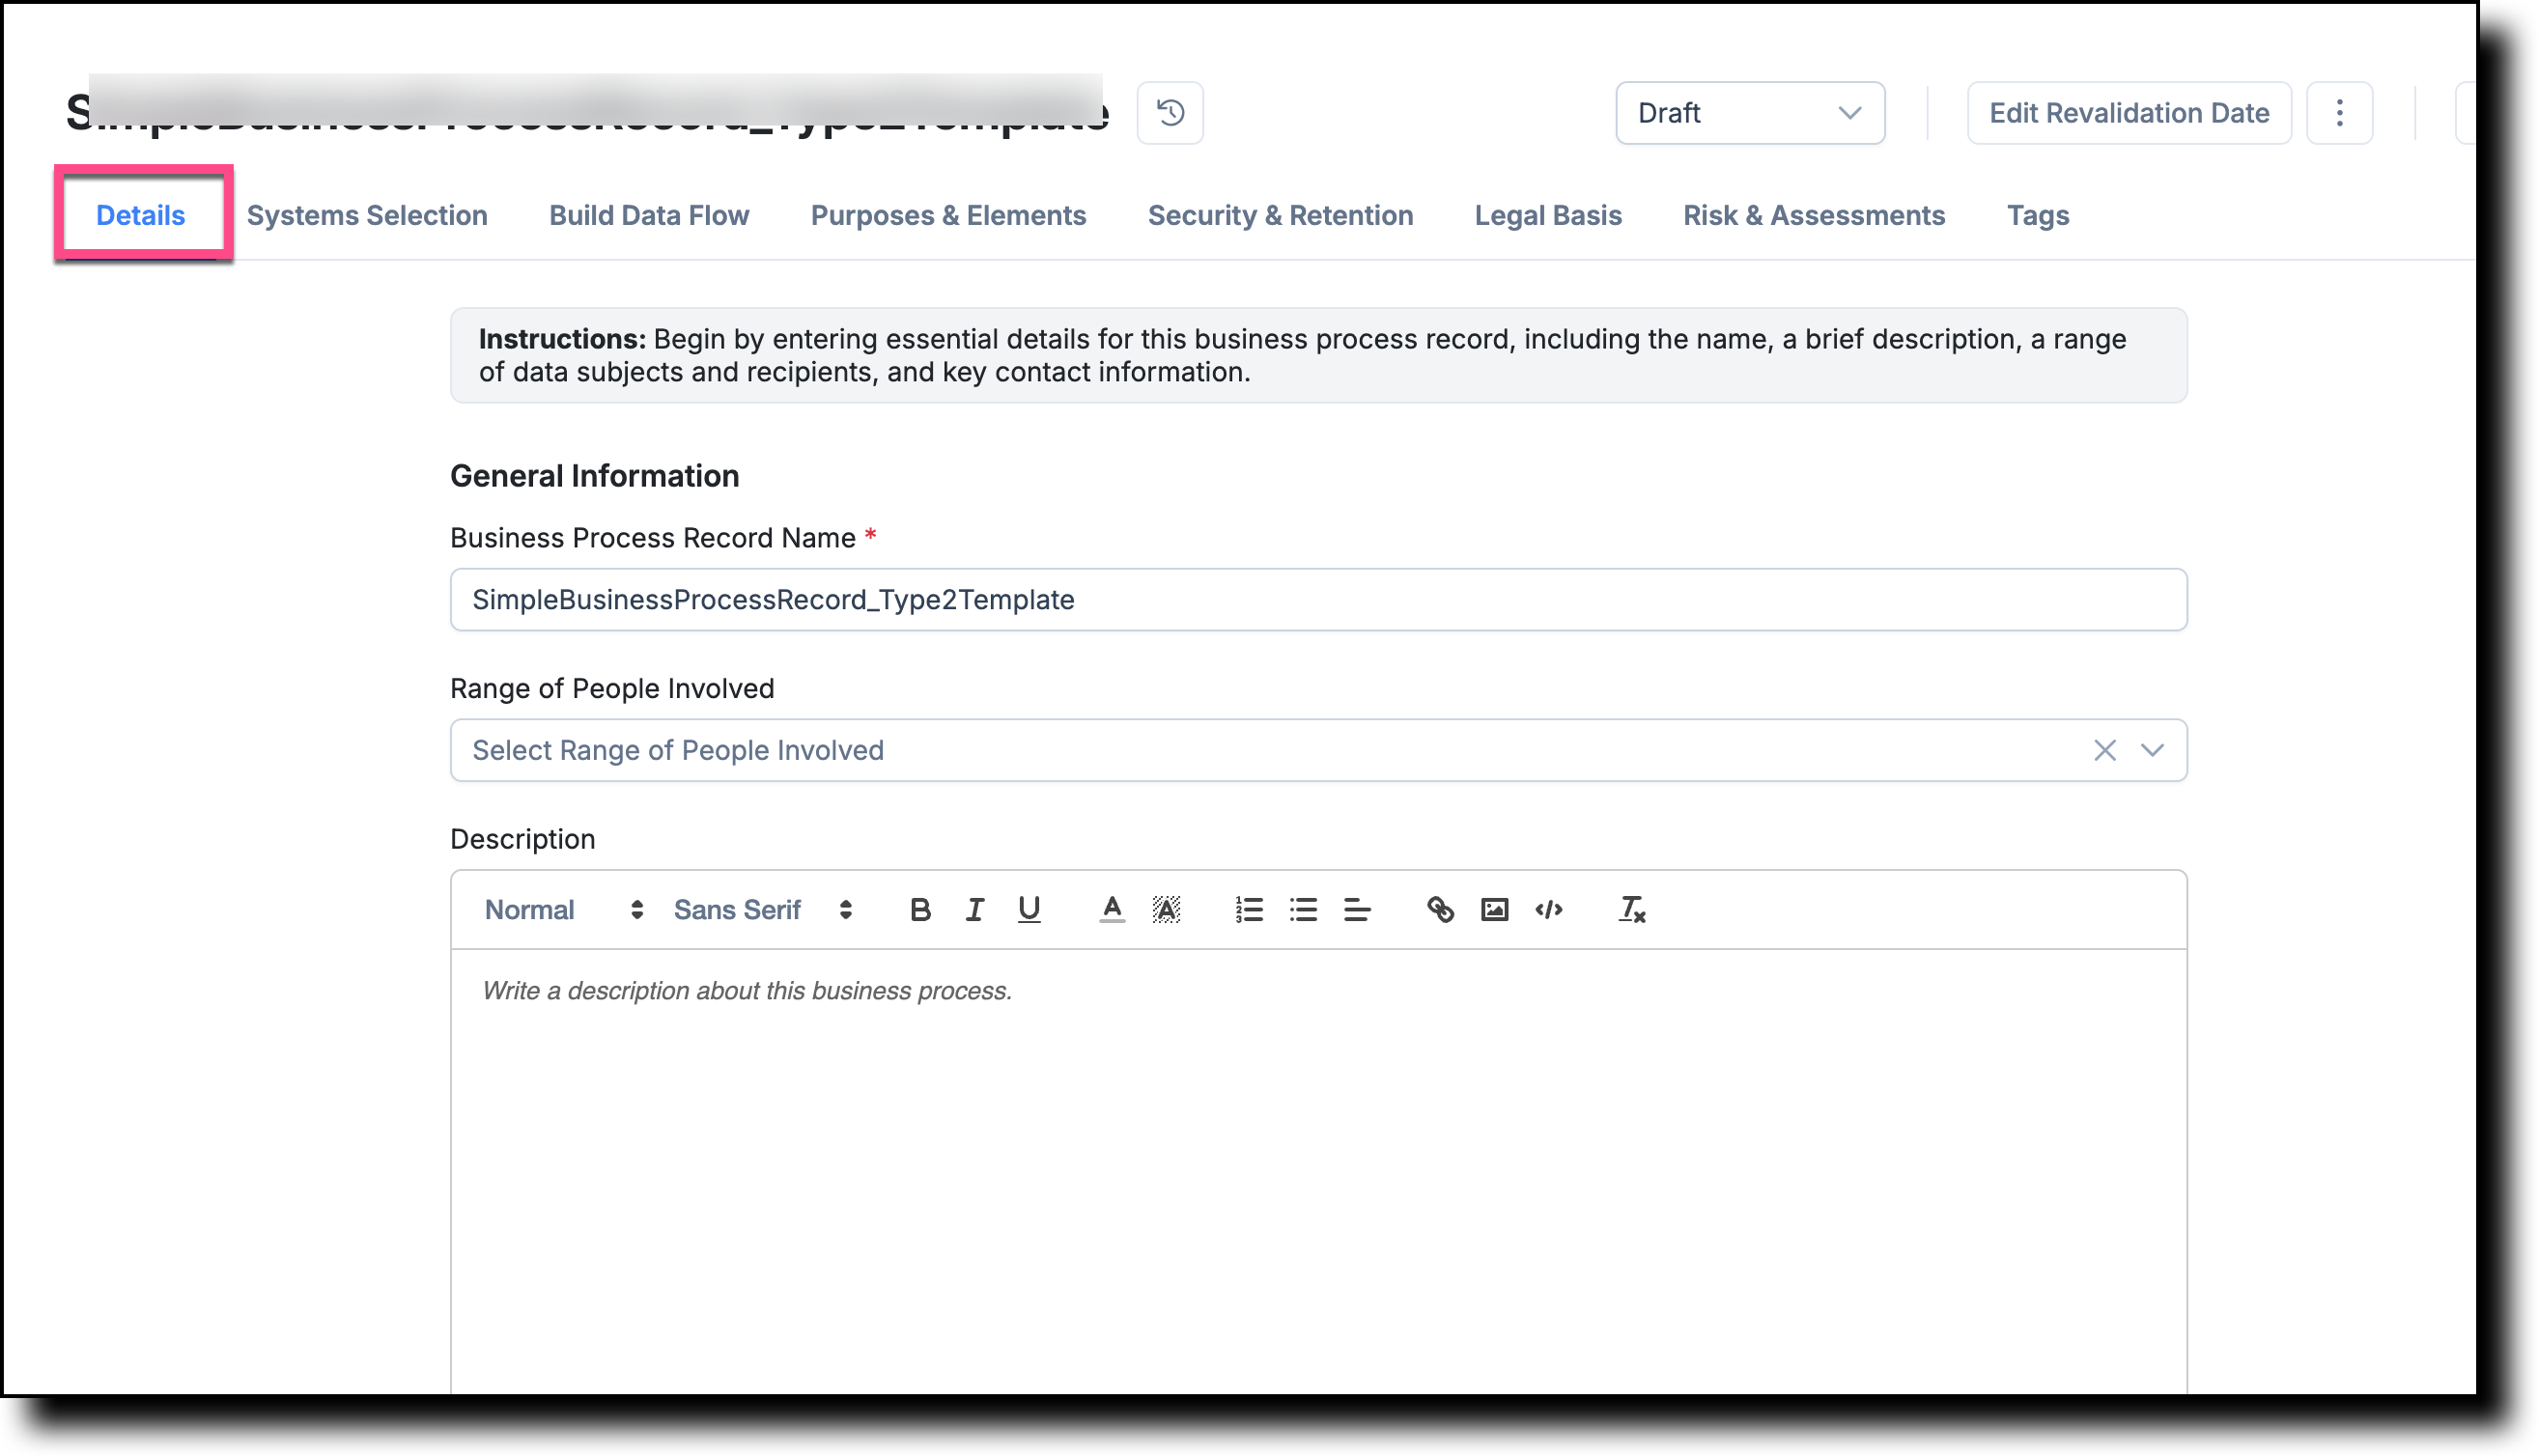
Task: Click the Edit Revalidation Date button
Action: click(x=2129, y=113)
